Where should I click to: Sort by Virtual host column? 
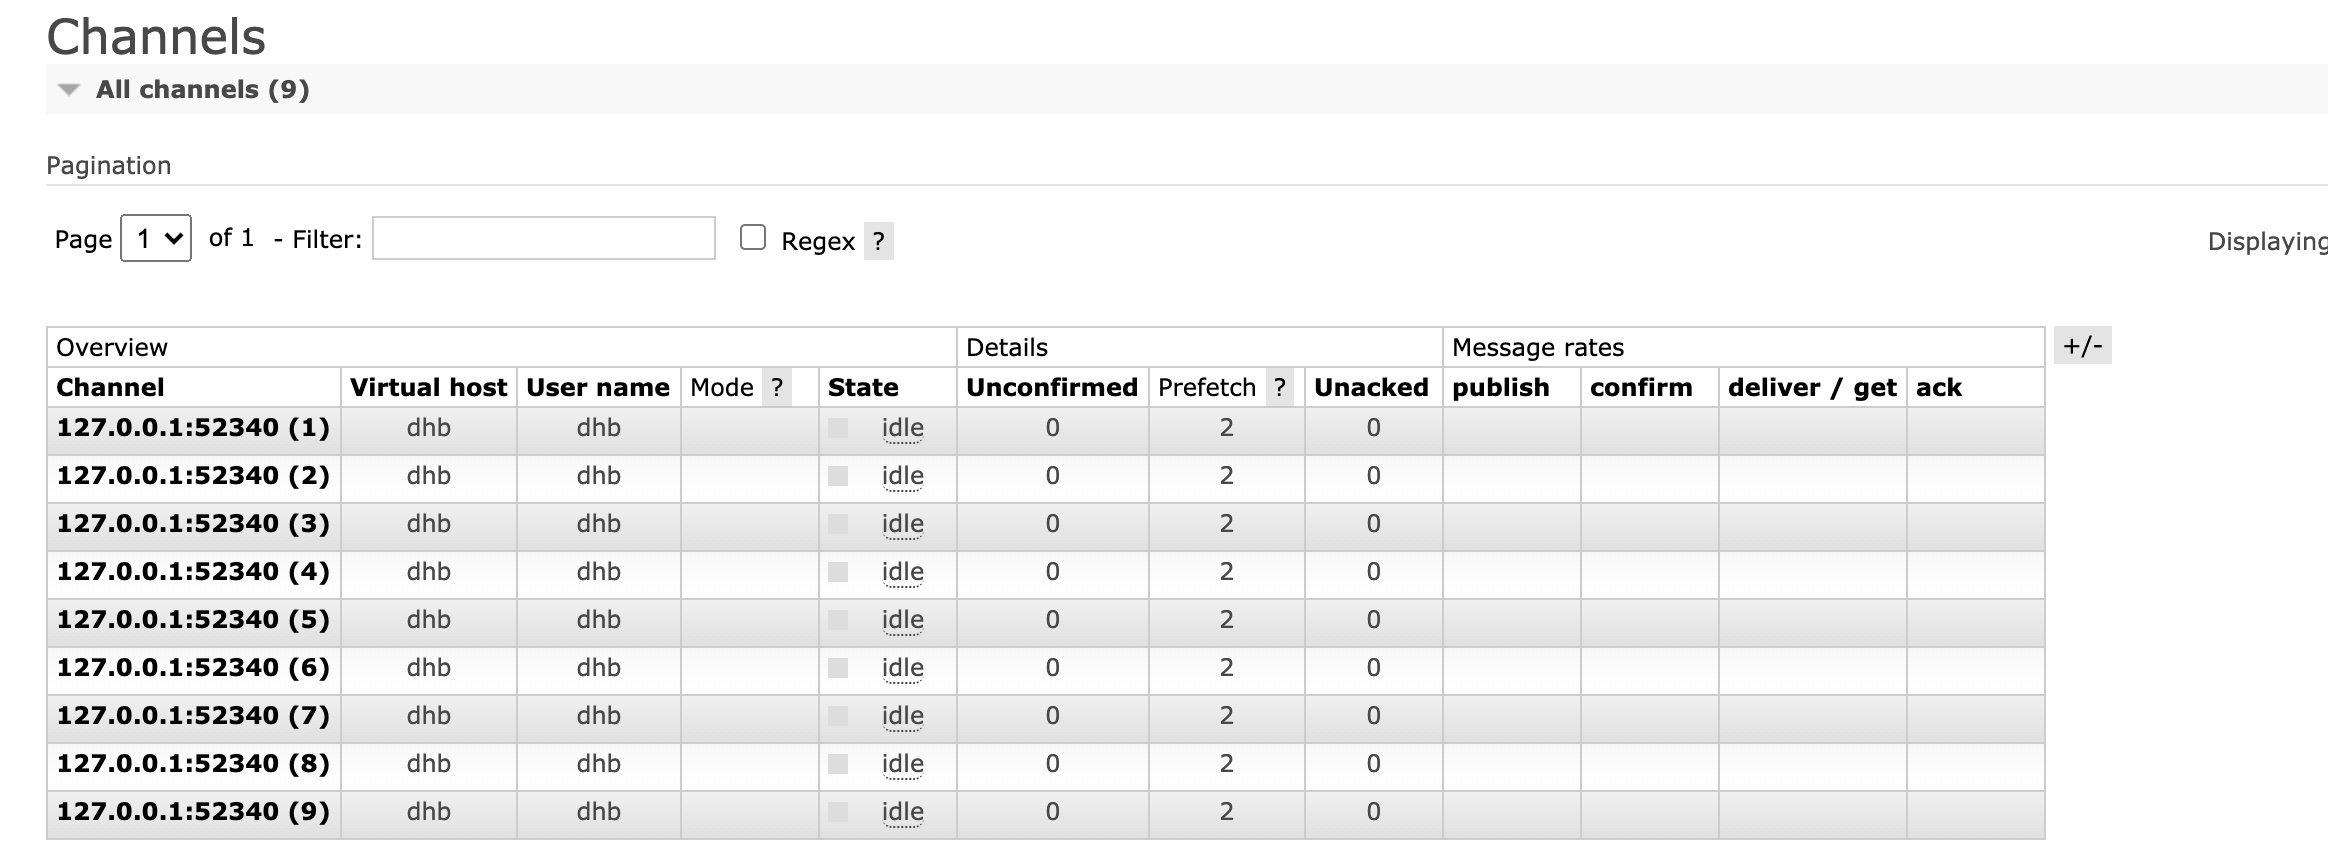click(428, 388)
